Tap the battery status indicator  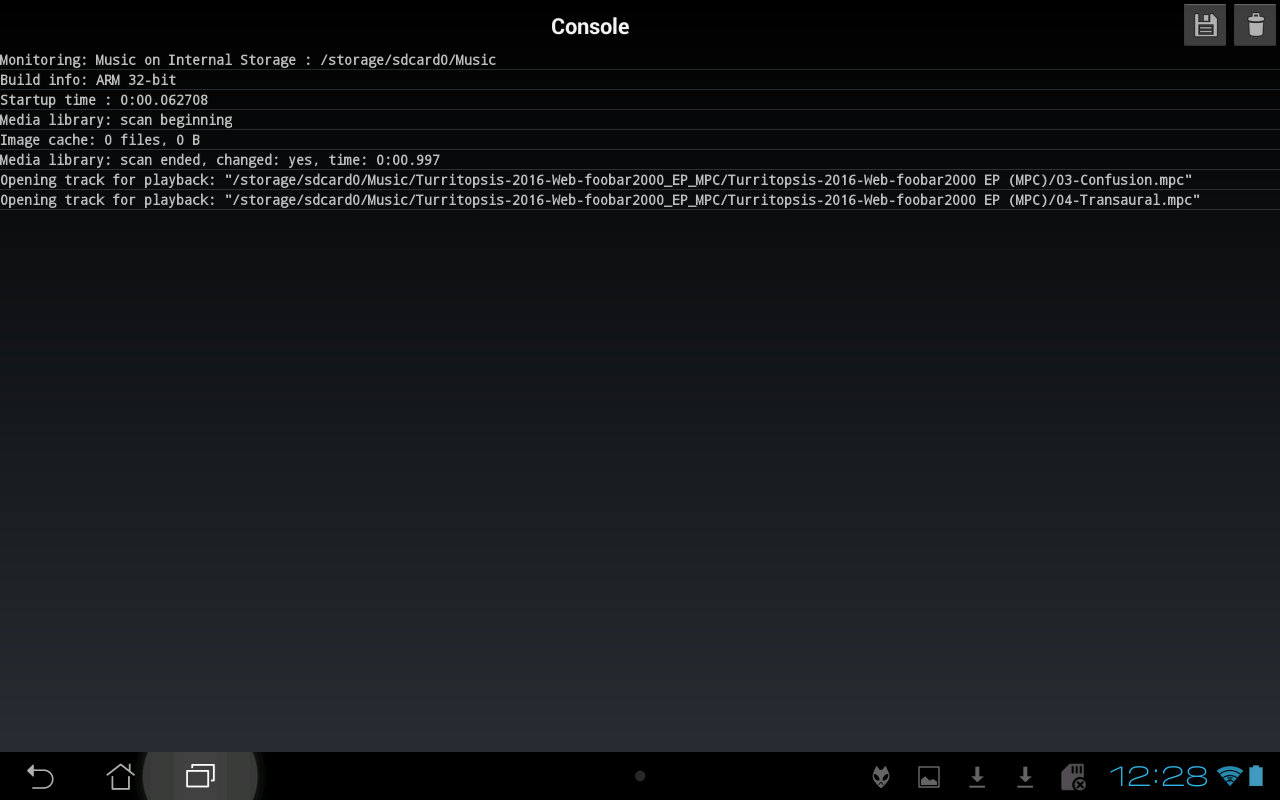[1257, 776]
